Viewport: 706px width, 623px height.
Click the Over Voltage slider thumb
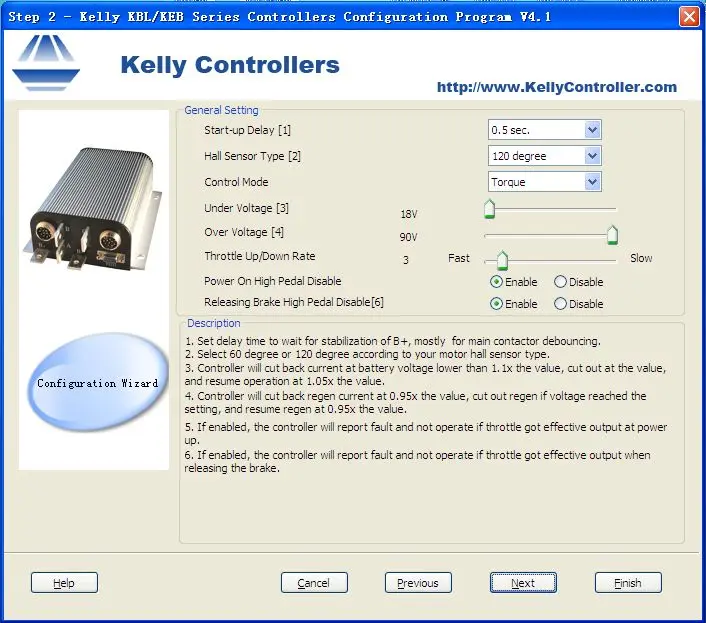coord(612,235)
